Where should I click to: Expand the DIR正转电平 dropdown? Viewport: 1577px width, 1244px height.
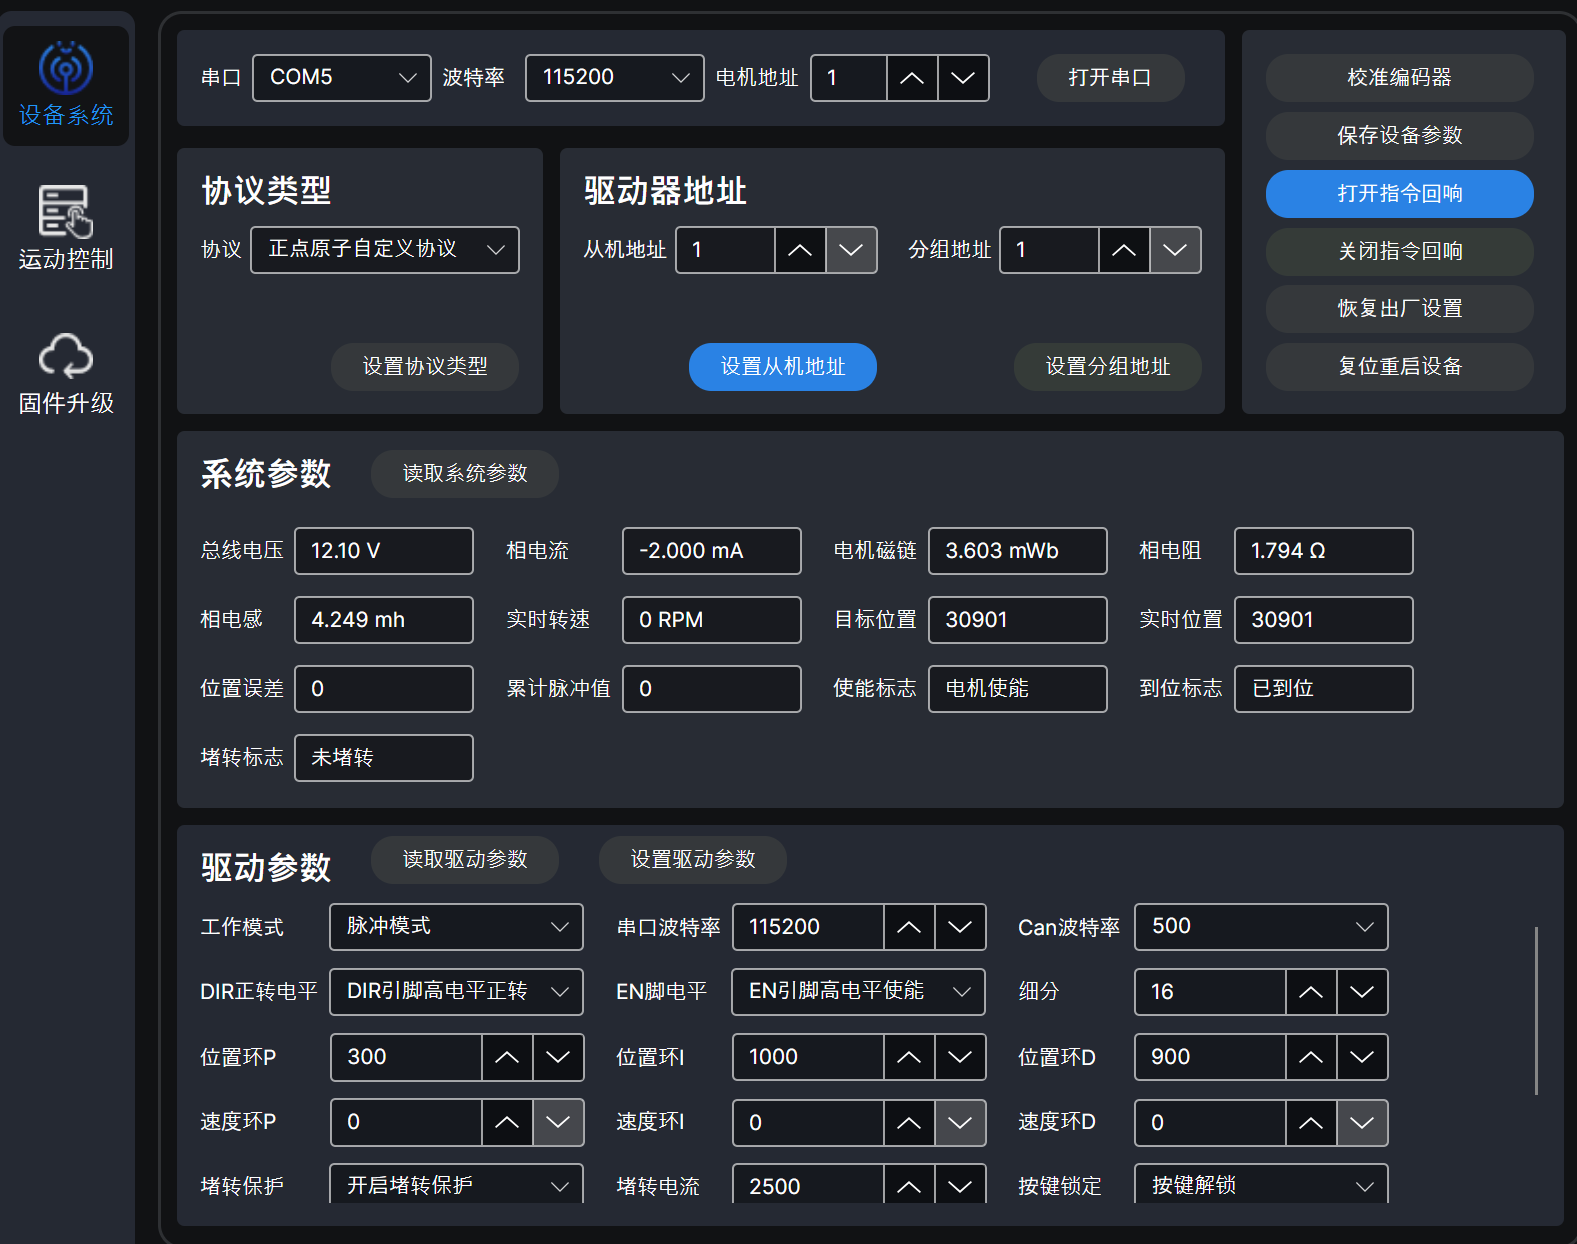click(x=457, y=992)
